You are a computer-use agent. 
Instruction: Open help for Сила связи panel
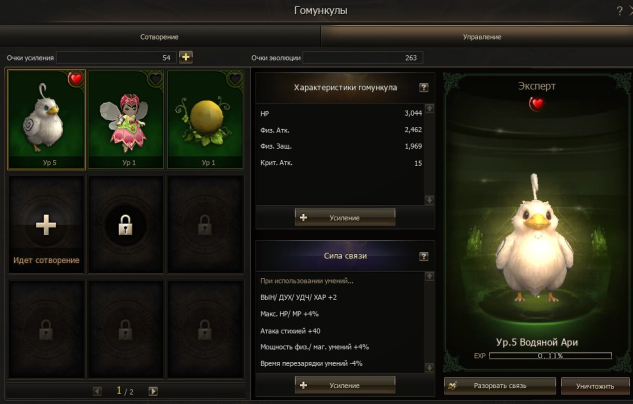click(x=423, y=256)
